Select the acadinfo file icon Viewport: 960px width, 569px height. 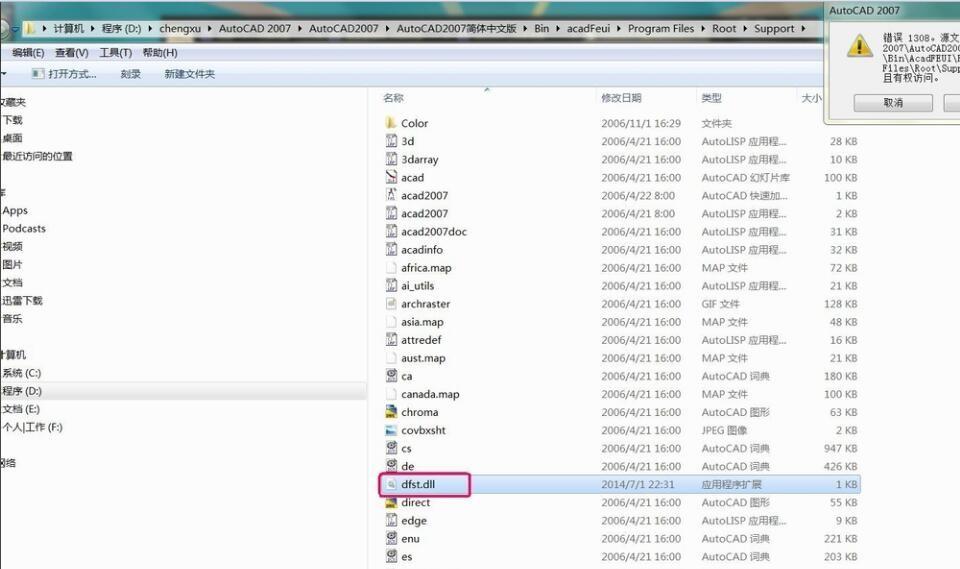click(391, 249)
